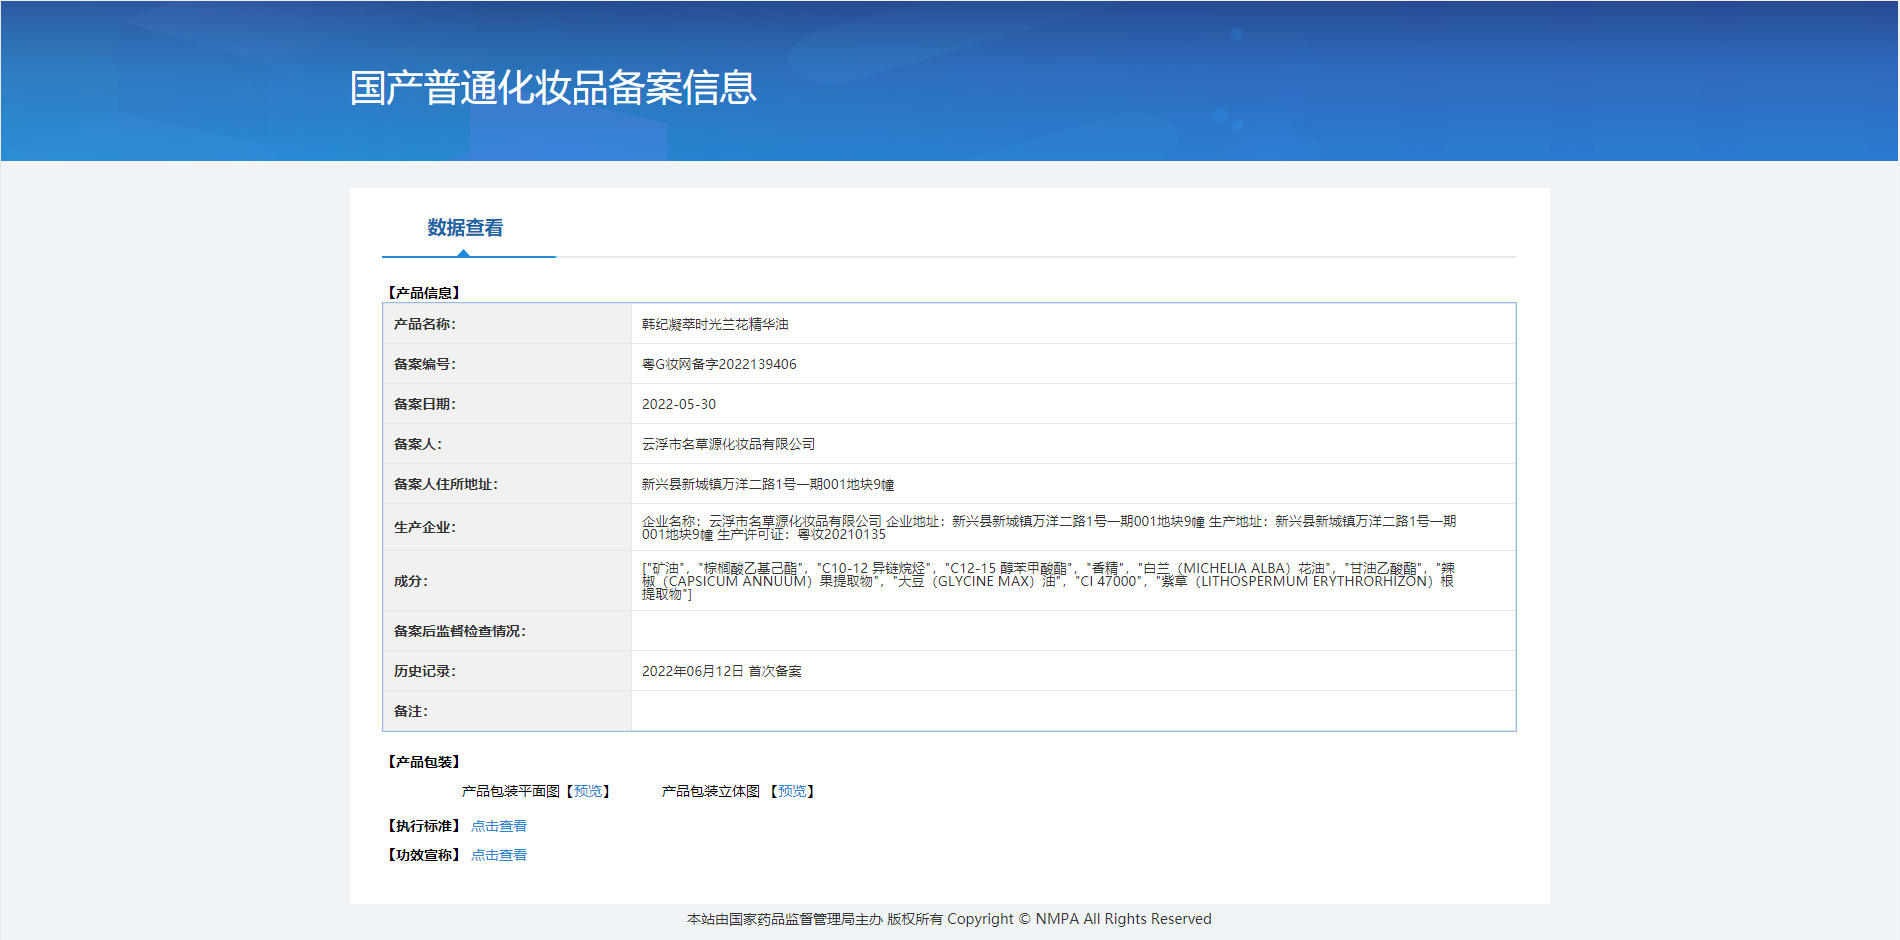Click the 生产企业 row label
1900x940 pixels.
coord(424,527)
